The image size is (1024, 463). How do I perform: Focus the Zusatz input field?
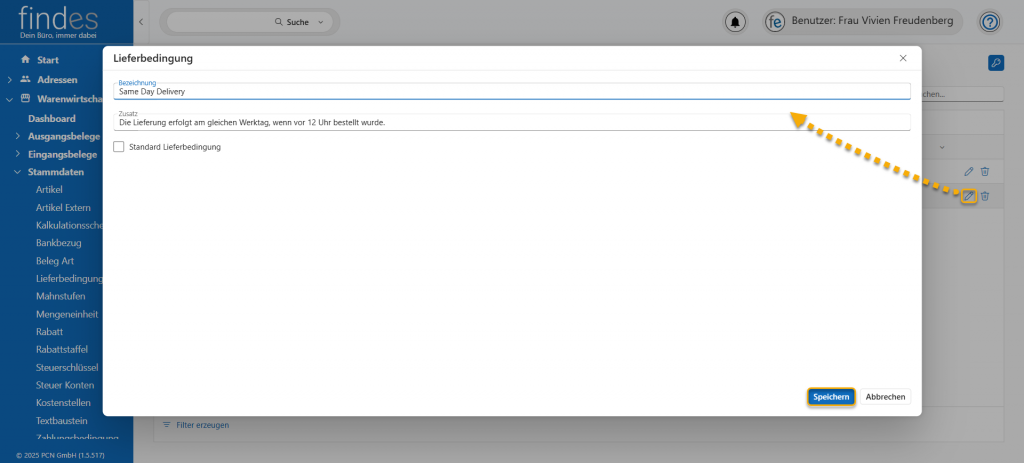click(x=510, y=123)
